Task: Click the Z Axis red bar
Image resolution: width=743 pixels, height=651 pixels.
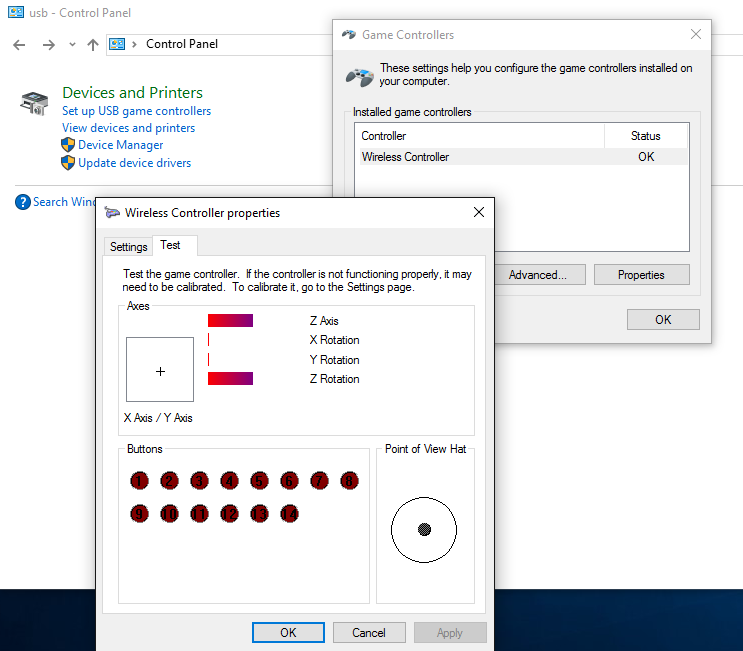Action: pos(230,321)
